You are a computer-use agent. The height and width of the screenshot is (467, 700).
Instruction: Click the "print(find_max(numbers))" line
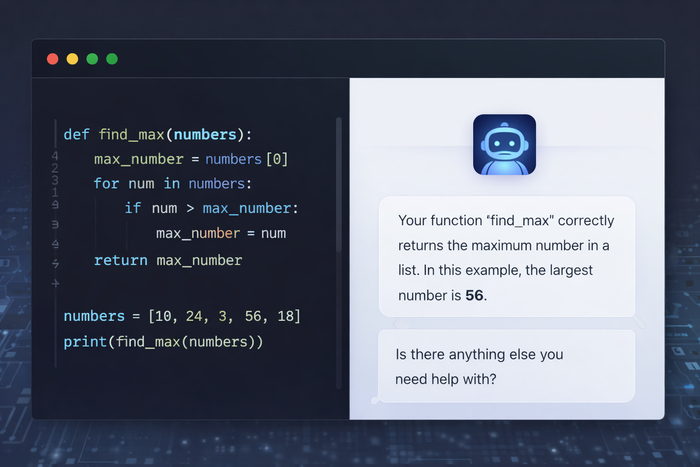[x=163, y=342]
